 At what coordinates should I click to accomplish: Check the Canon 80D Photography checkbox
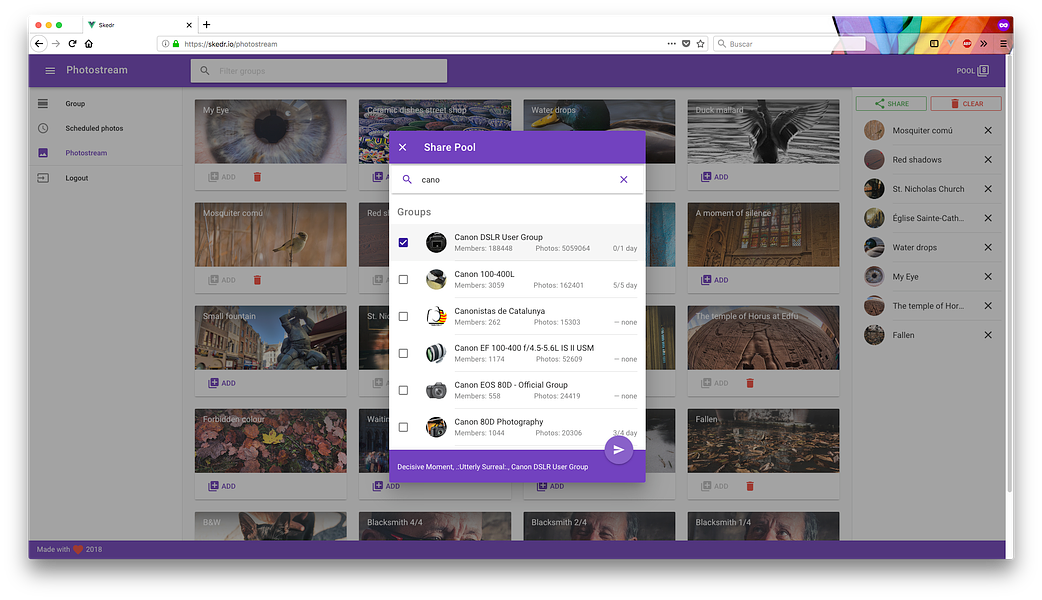point(403,427)
